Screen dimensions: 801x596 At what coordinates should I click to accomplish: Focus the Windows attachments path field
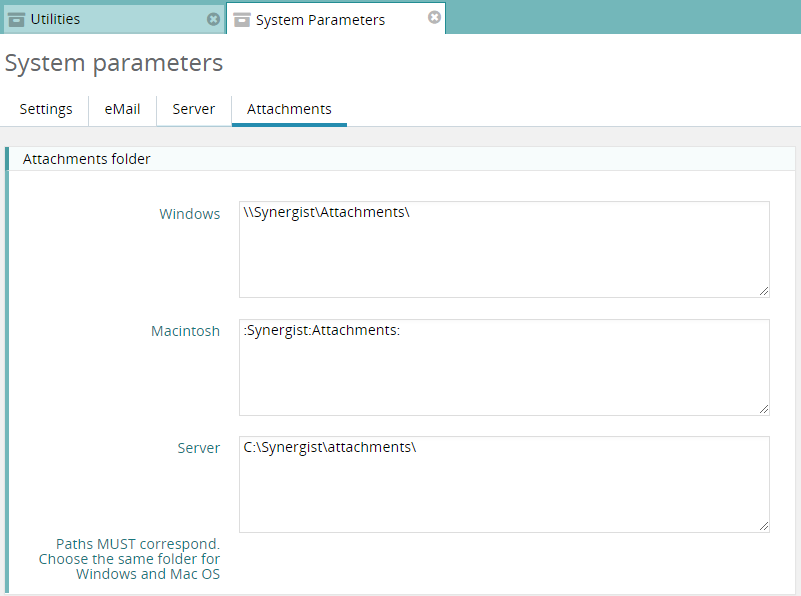tap(504, 249)
